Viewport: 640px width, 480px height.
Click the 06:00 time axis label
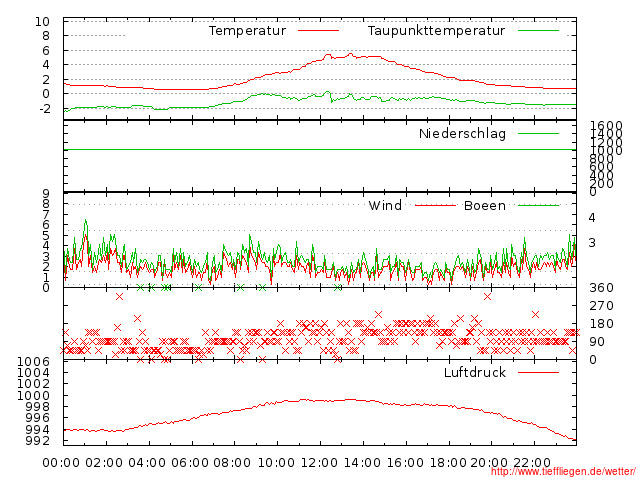pos(190,463)
